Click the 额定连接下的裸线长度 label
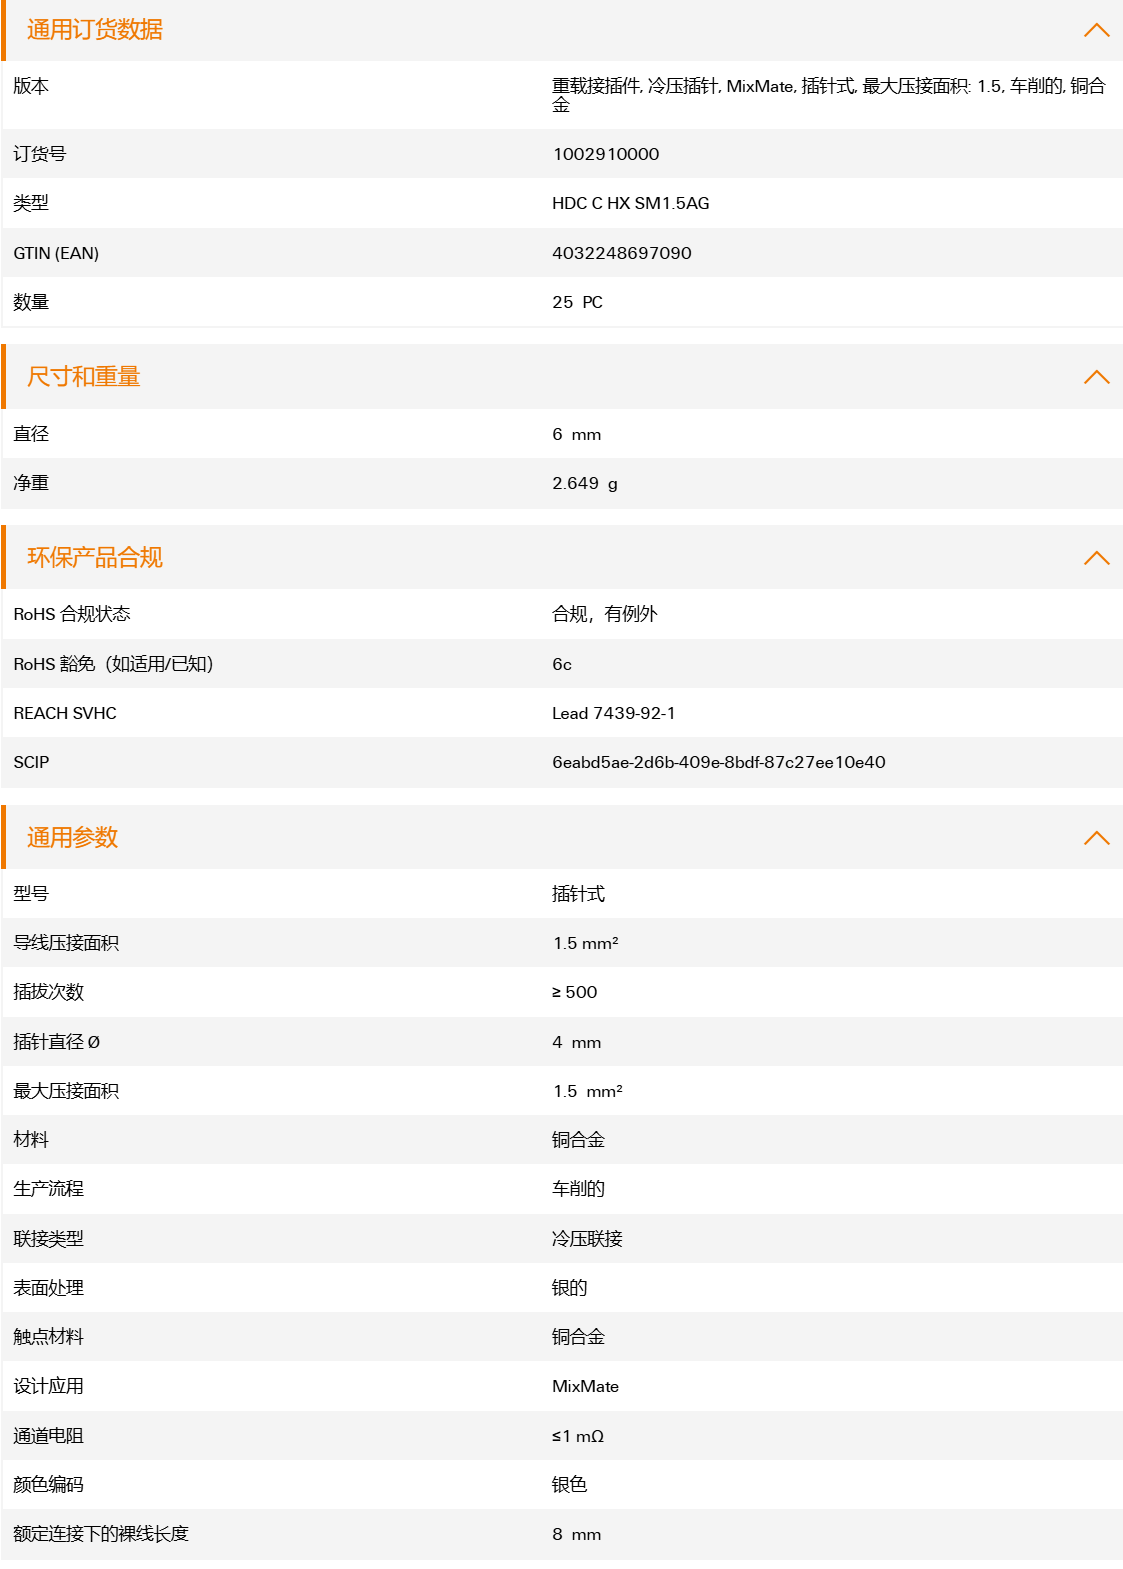1123x1569 pixels. click(101, 1534)
